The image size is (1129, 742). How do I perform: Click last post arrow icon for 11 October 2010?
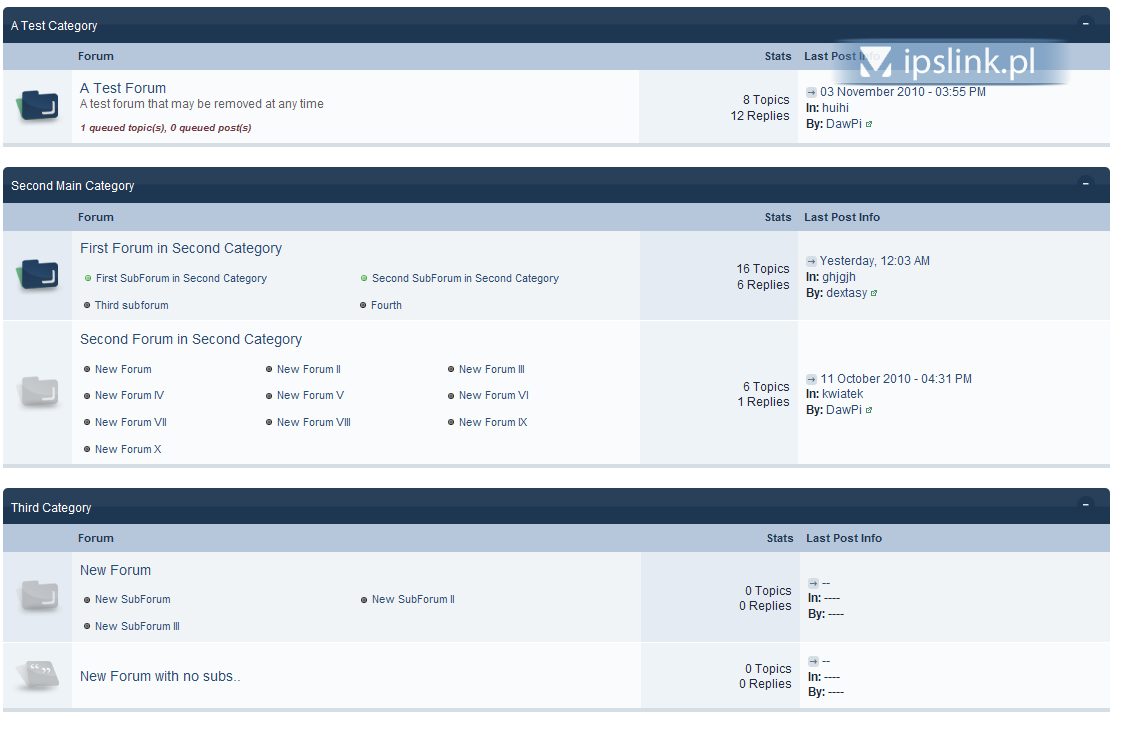811,379
